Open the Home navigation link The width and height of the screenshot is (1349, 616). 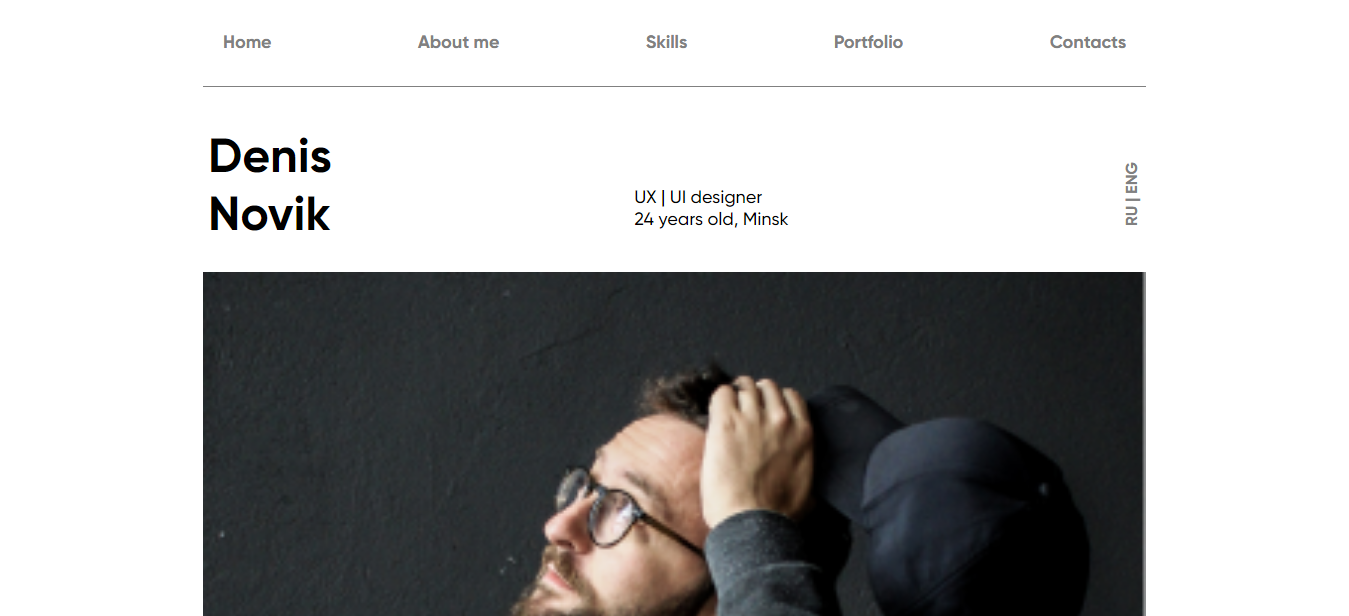coord(247,42)
